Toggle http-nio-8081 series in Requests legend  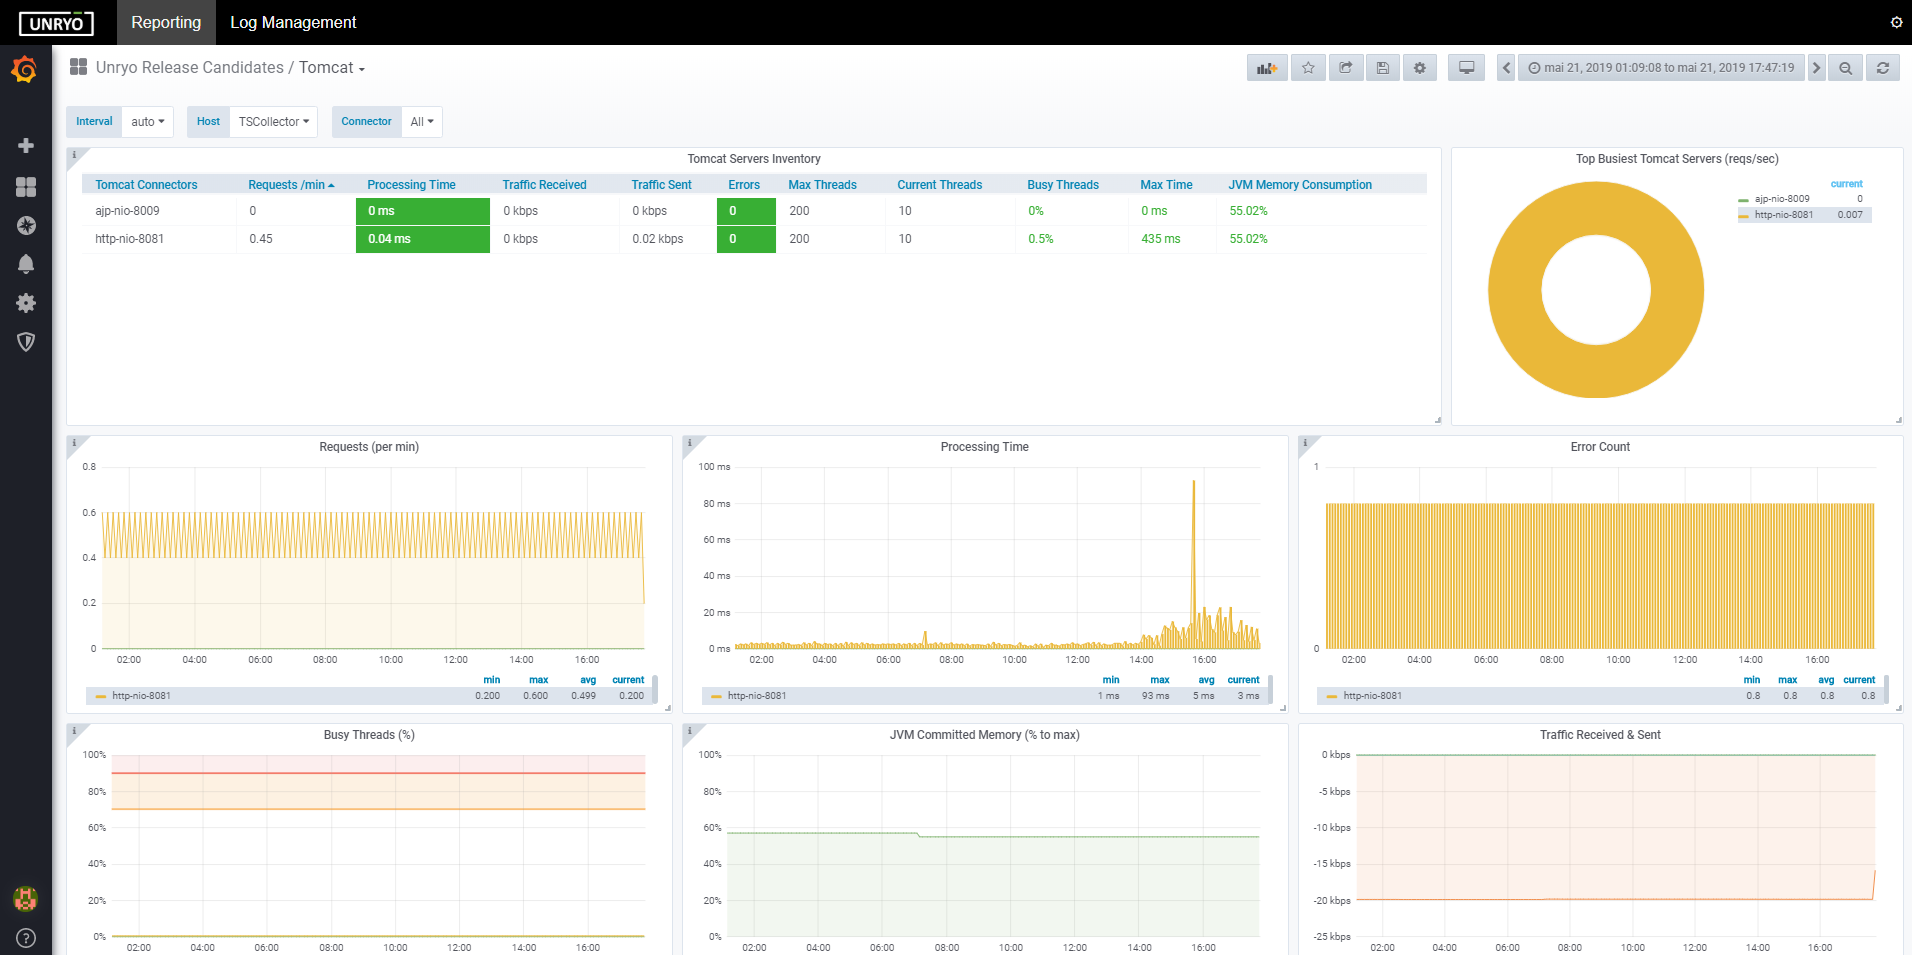pos(141,696)
